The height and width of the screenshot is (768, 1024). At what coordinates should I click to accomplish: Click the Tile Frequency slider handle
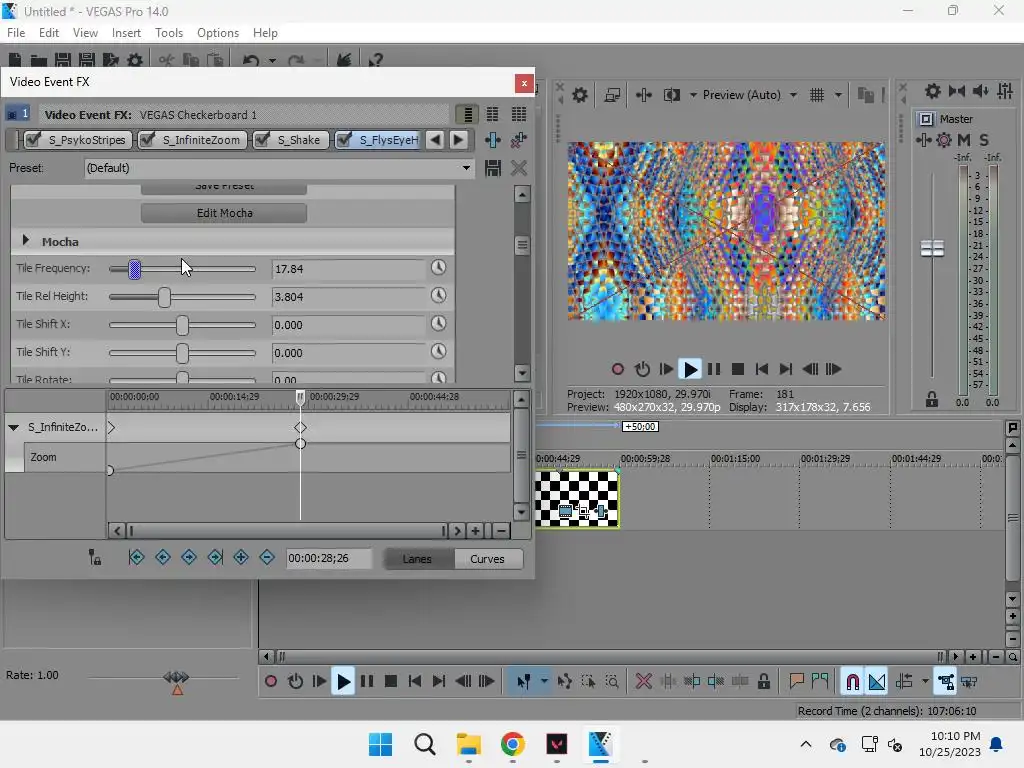click(x=135, y=268)
